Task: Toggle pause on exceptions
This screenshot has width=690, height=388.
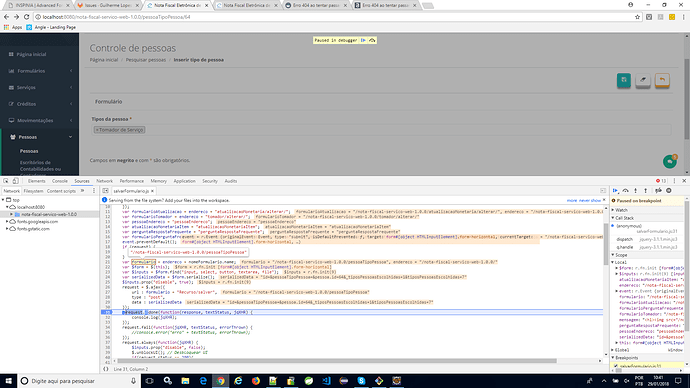Action: pos(669,191)
